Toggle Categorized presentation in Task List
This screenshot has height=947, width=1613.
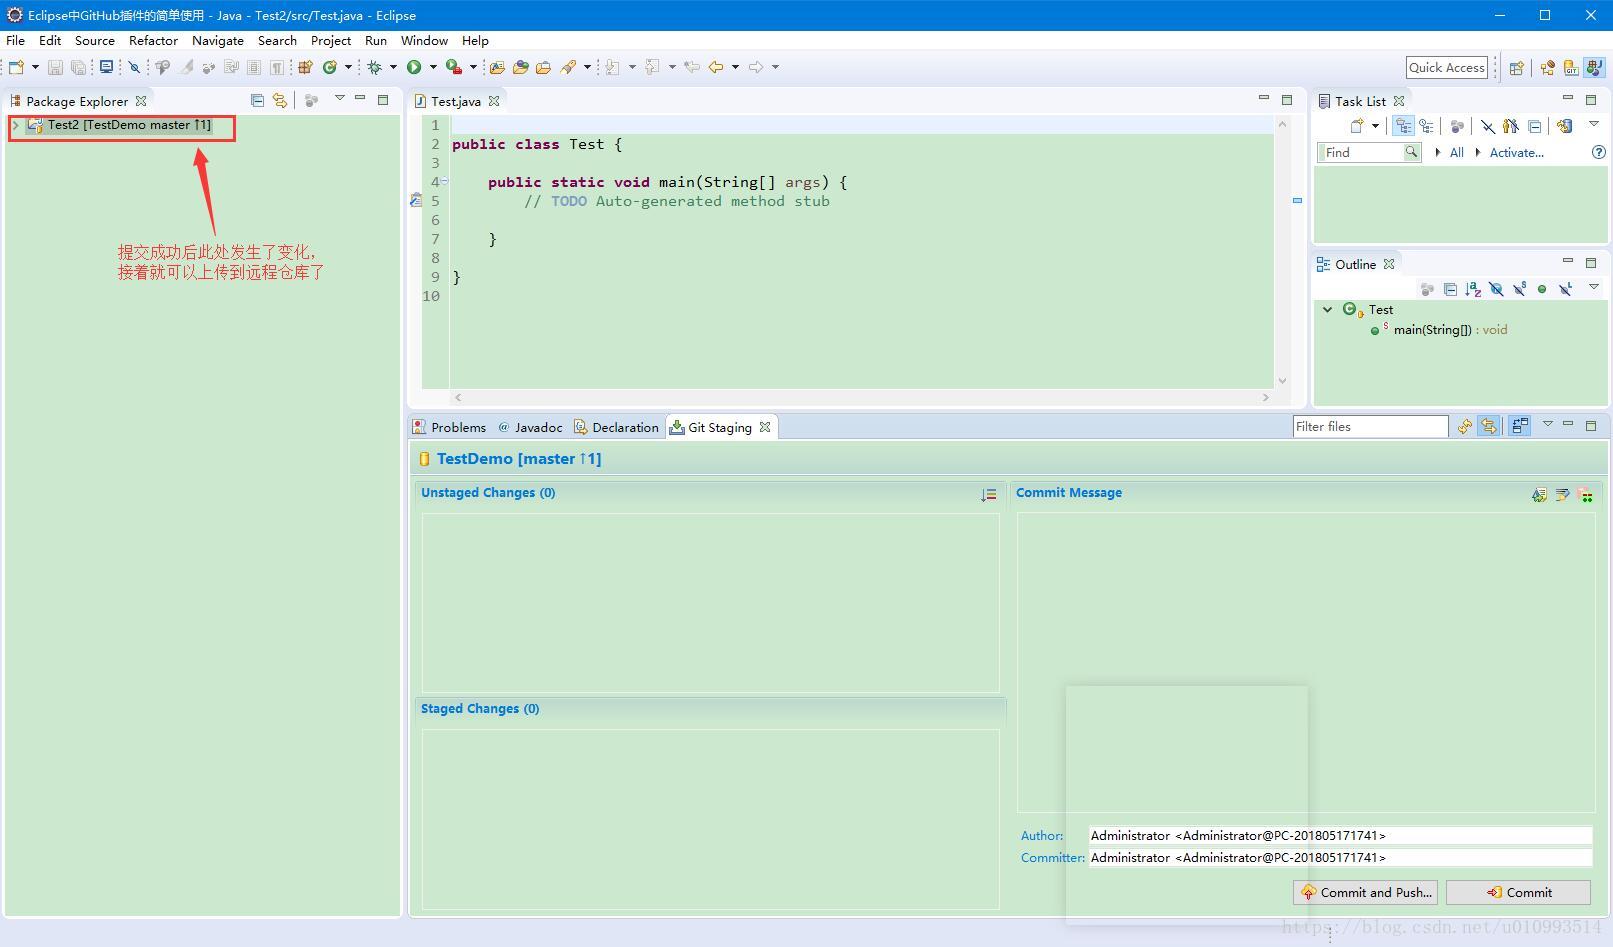[x=1403, y=126]
